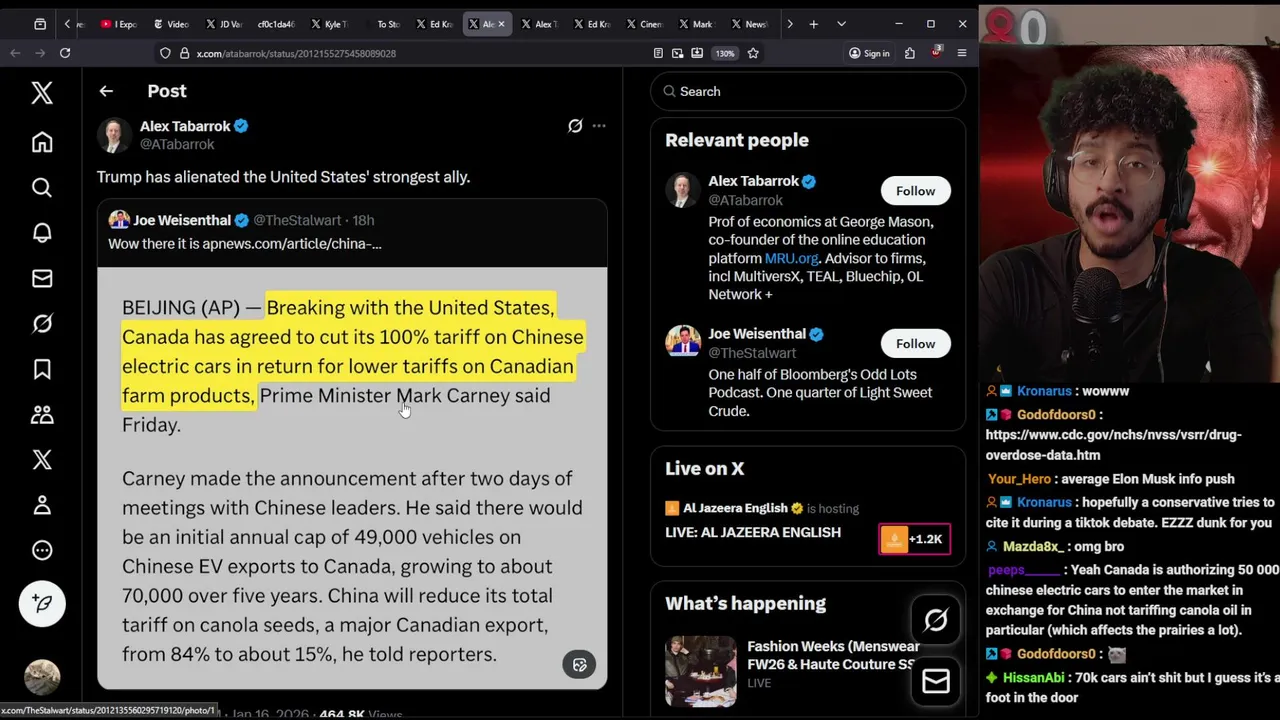Click Grok explain icon on post header

(575, 126)
